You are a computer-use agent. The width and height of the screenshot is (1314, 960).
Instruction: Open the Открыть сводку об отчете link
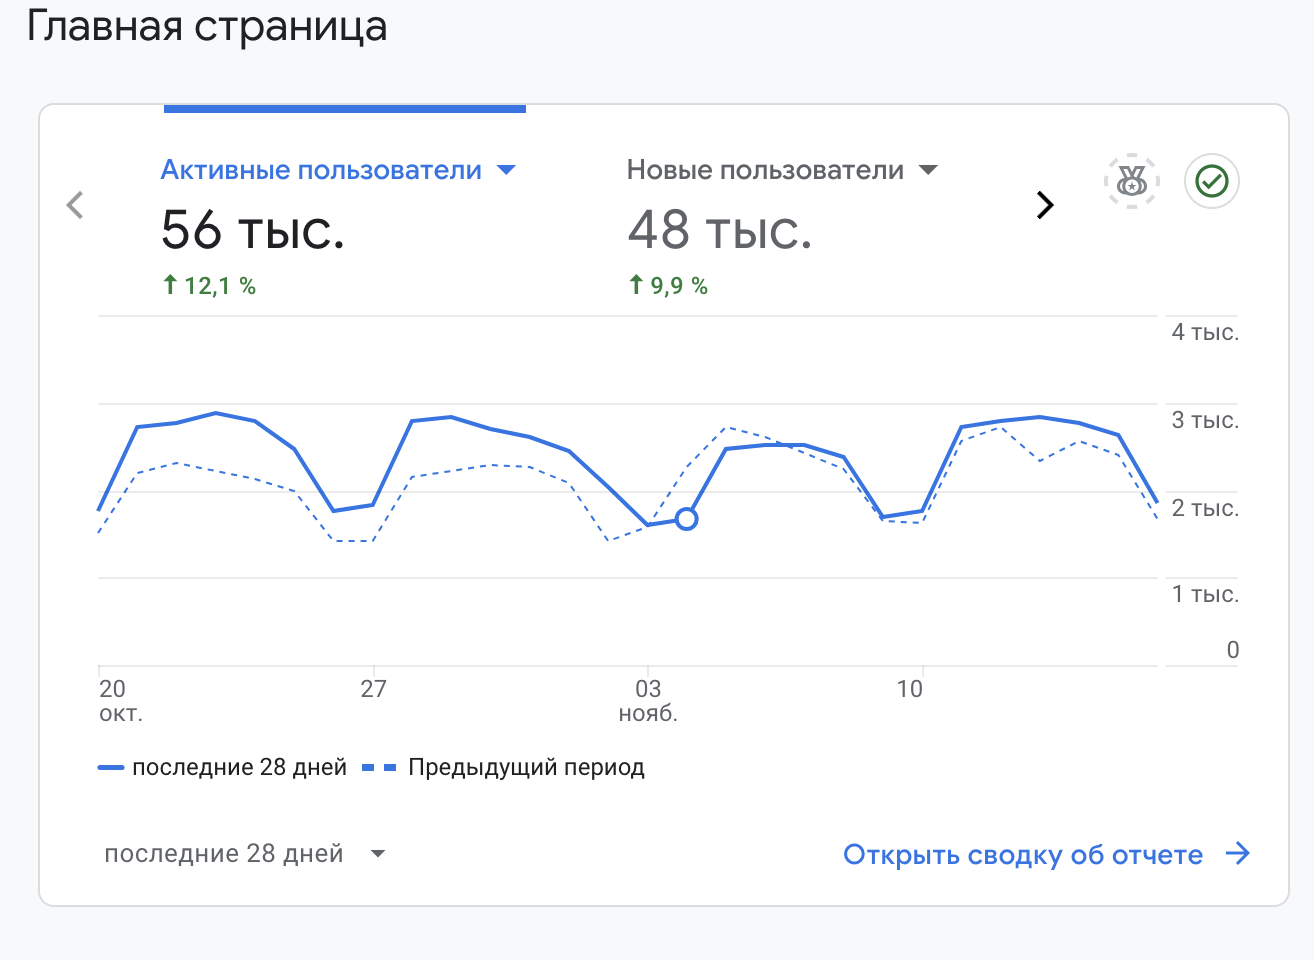tap(1023, 855)
